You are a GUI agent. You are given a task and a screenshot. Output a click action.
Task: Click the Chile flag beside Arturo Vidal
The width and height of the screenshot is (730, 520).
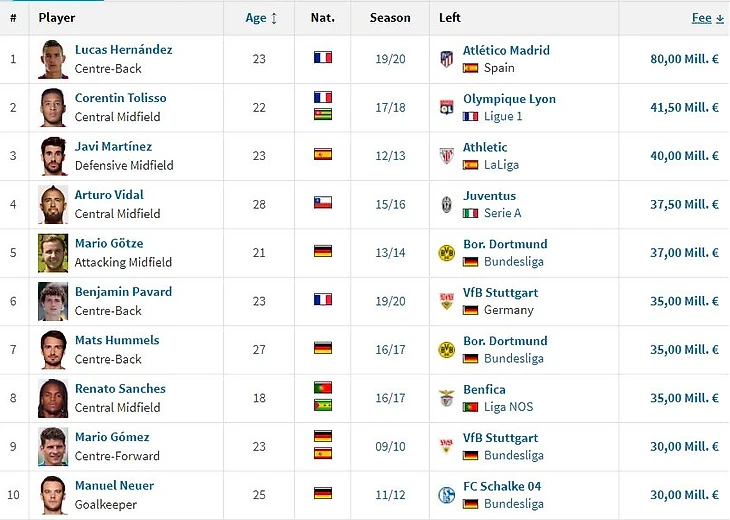(322, 204)
